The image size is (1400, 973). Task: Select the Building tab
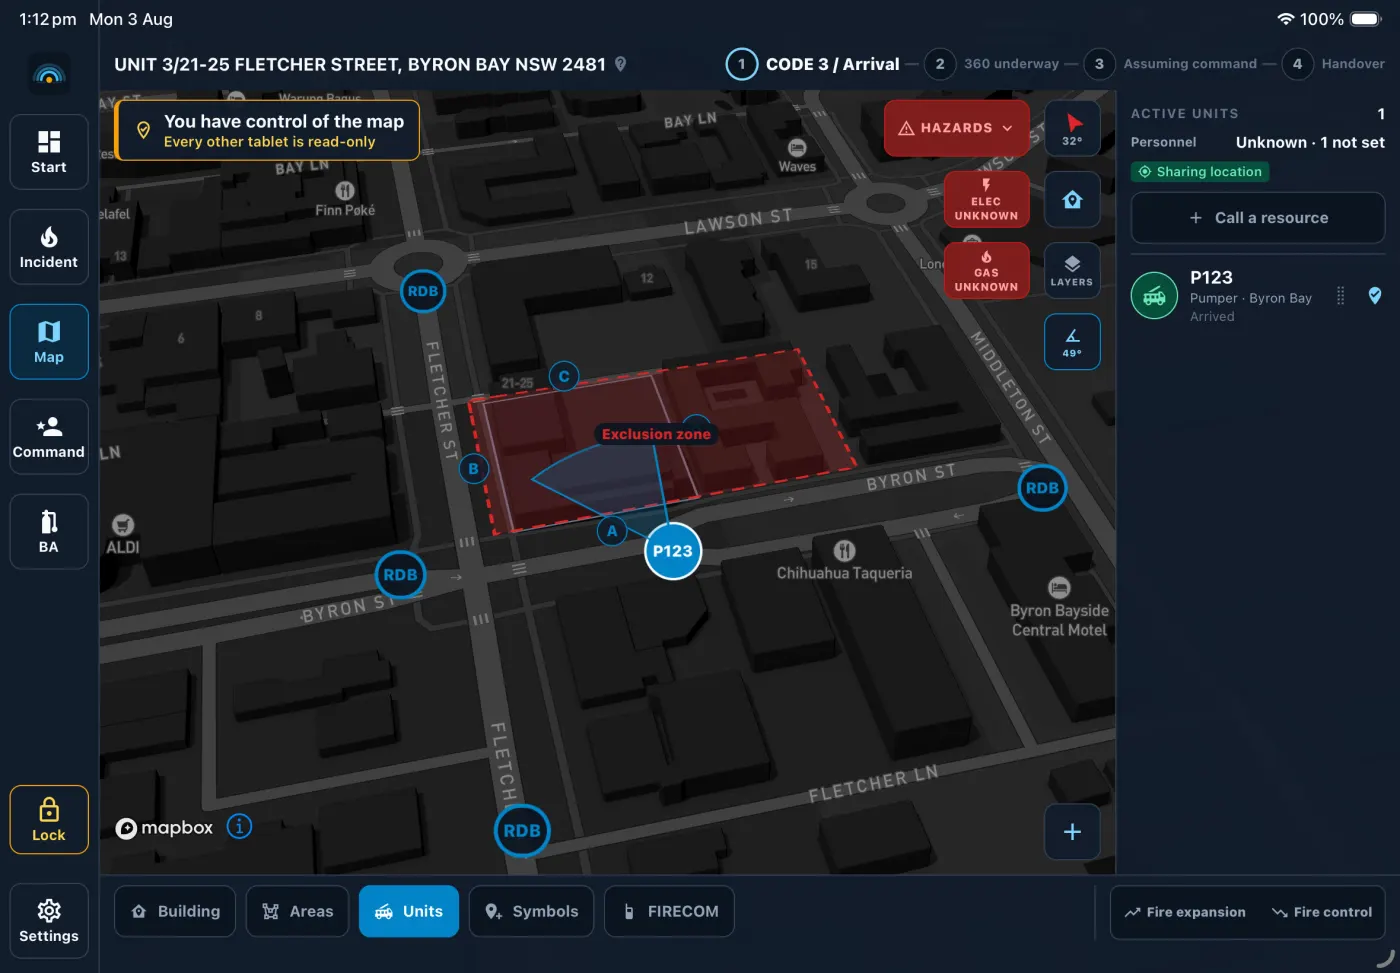175,911
